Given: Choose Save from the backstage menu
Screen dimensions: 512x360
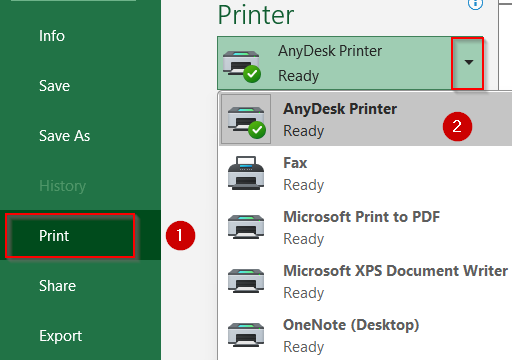Looking at the screenshot, I should click(80, 86).
